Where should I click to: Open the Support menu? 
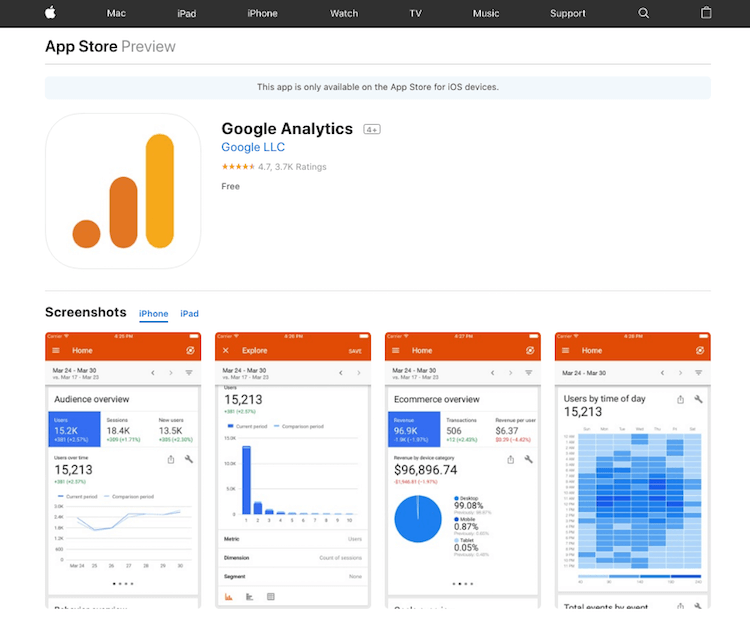[568, 13]
